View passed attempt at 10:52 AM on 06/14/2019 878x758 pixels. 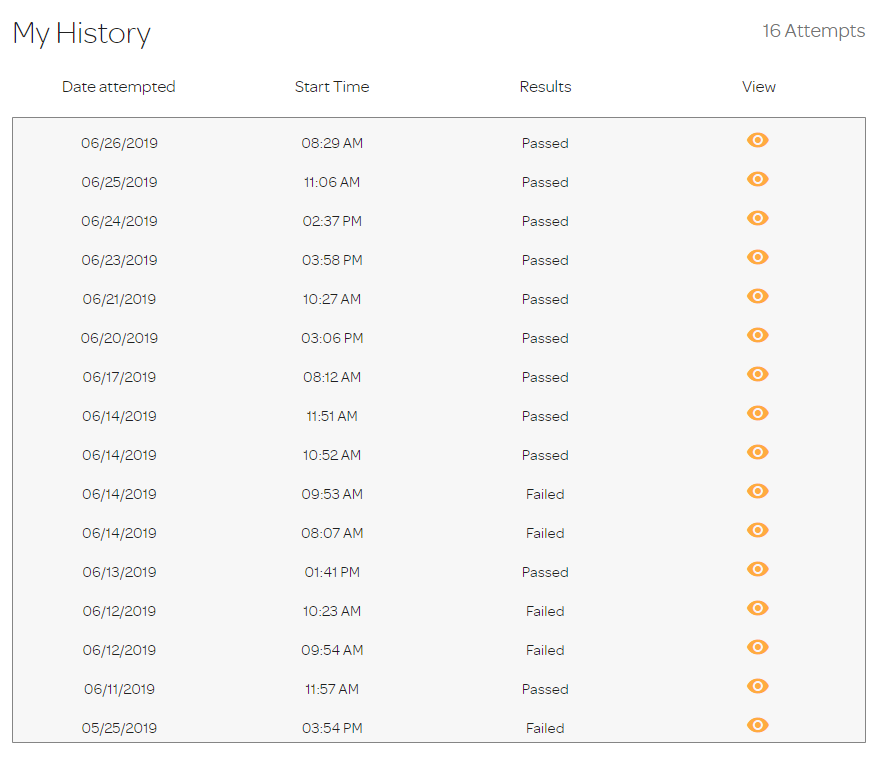[x=758, y=452]
